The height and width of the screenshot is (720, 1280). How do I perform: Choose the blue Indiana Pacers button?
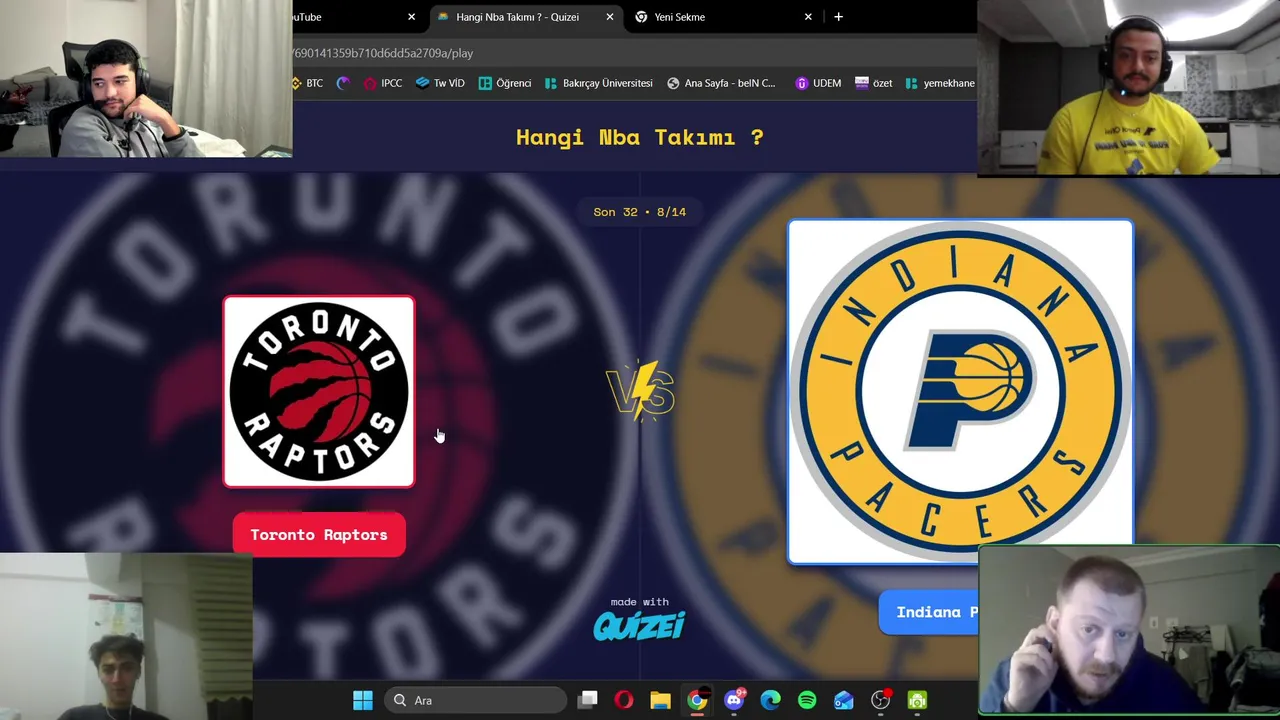(x=929, y=612)
